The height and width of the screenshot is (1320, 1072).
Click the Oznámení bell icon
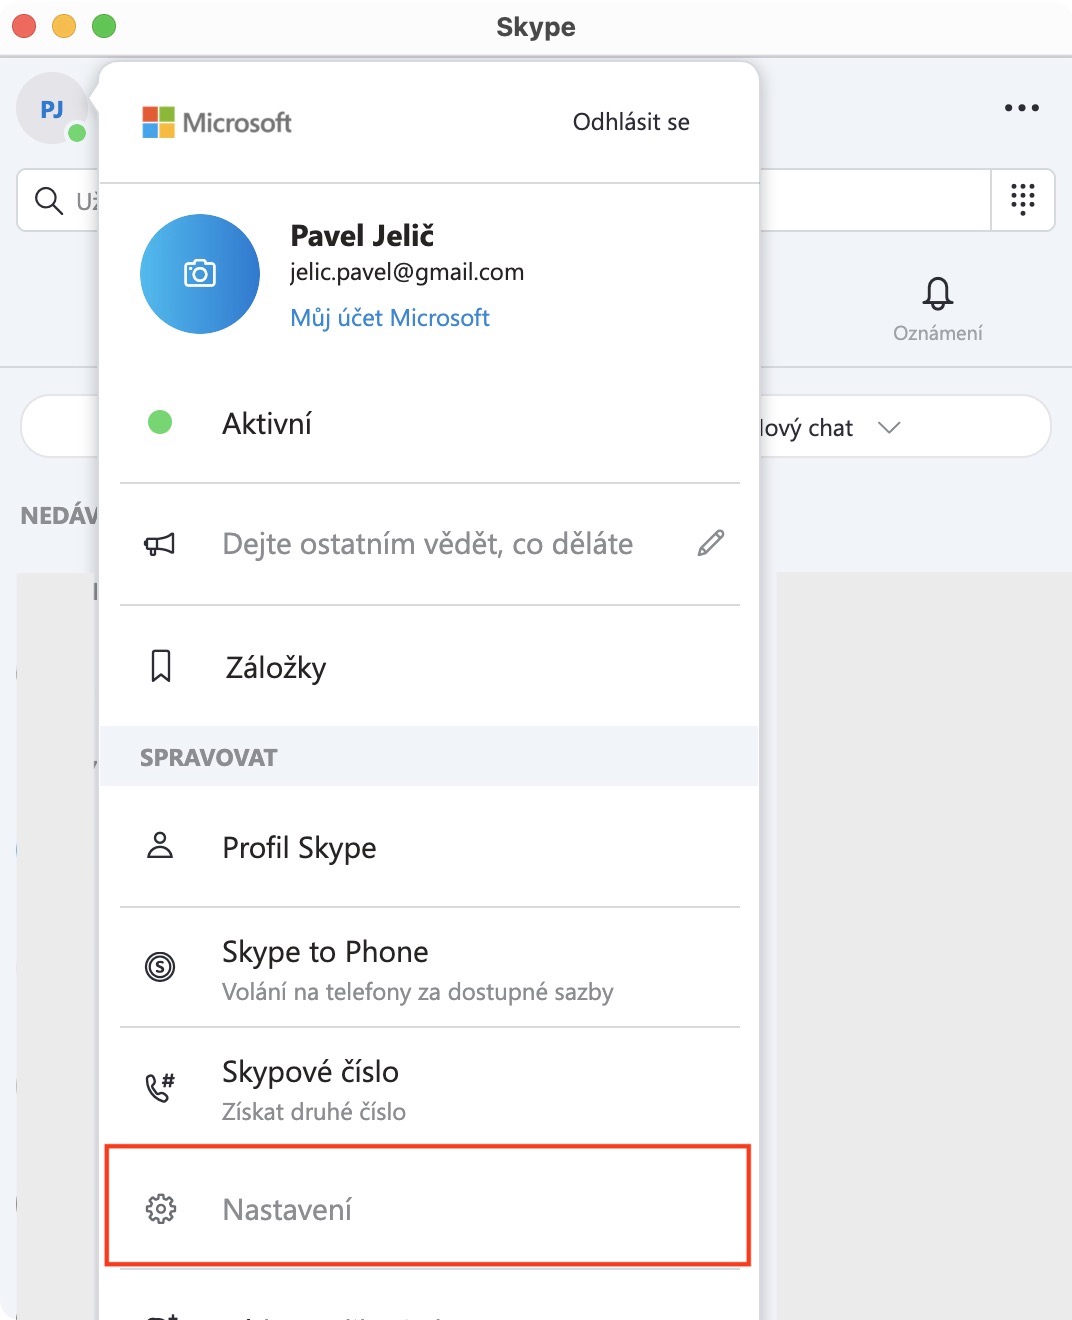[x=937, y=293]
